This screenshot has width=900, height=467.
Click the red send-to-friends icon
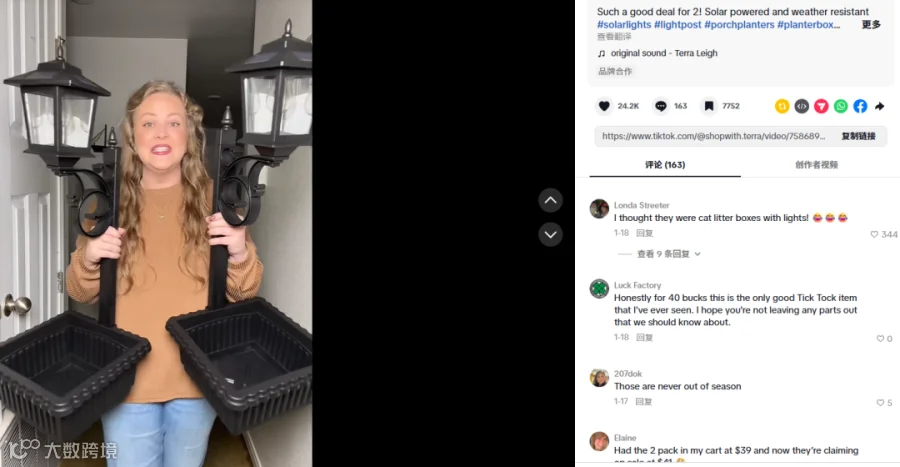[x=821, y=106]
